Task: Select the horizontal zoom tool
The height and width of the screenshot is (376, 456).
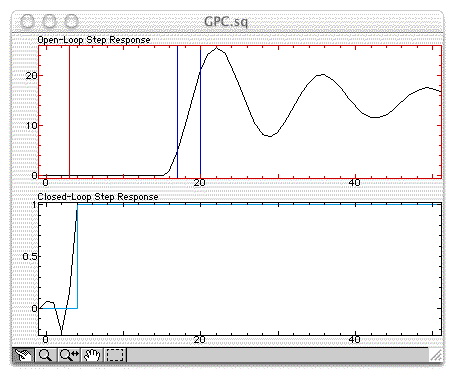Action: 69,355
